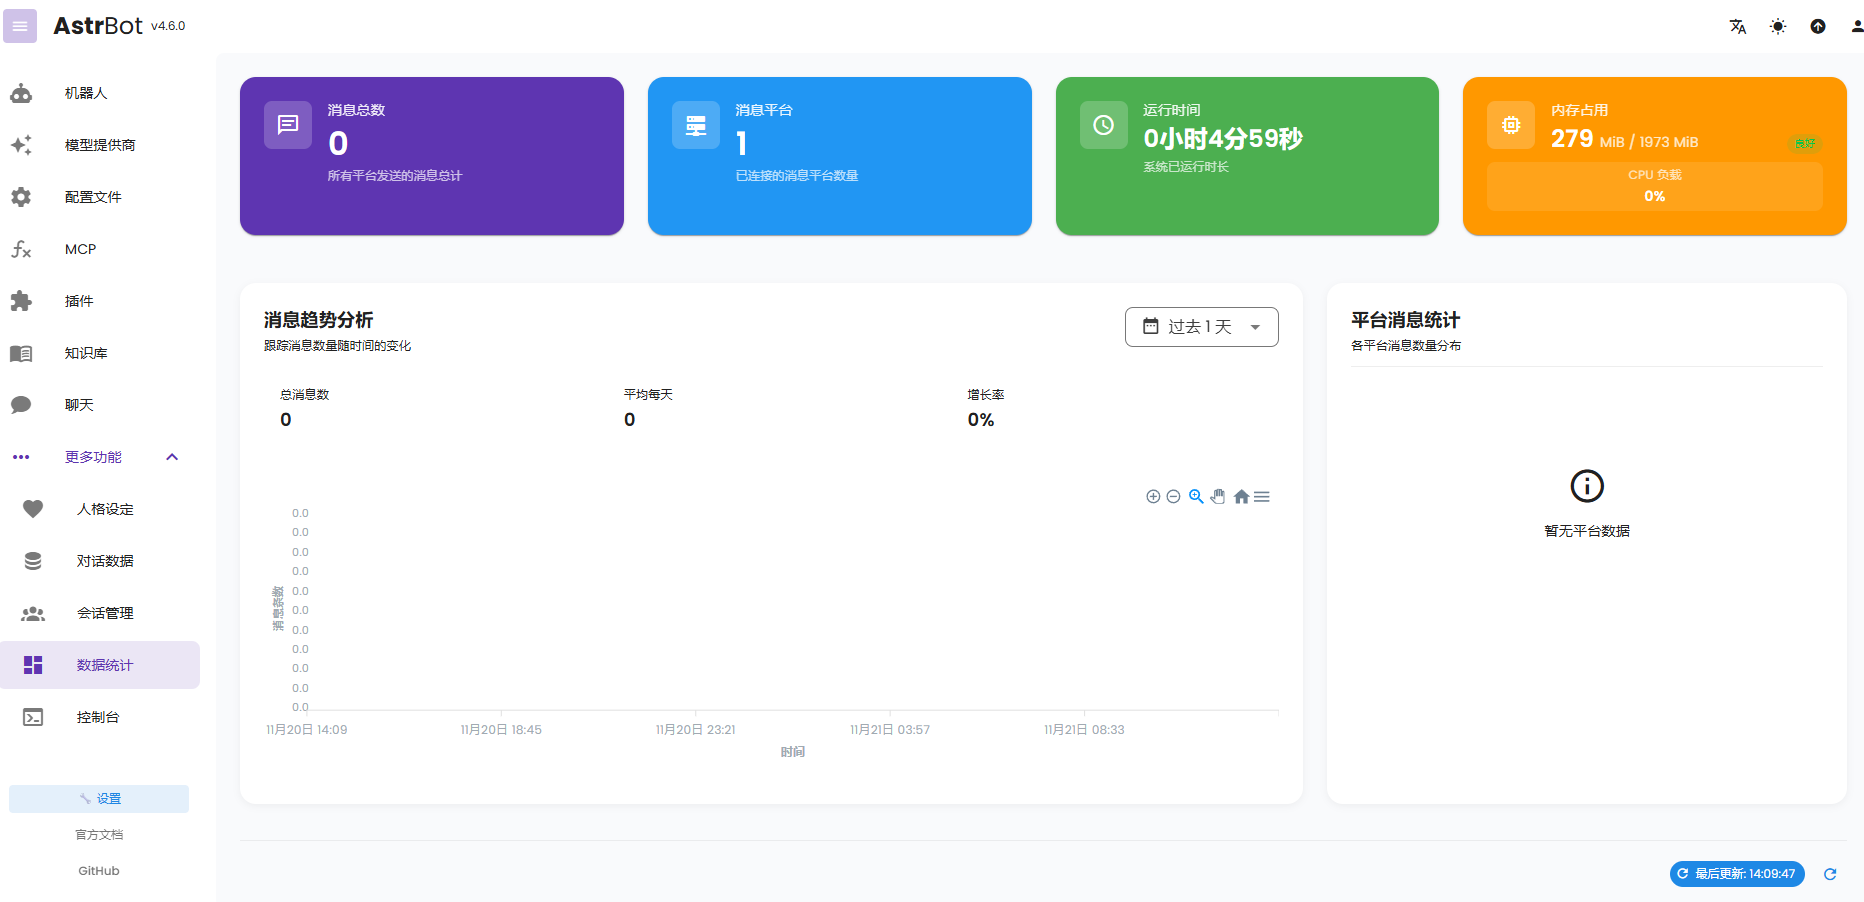Click the hamburger menu icon beside AstrBot
This screenshot has height=902, width=1864.
click(x=20, y=26)
